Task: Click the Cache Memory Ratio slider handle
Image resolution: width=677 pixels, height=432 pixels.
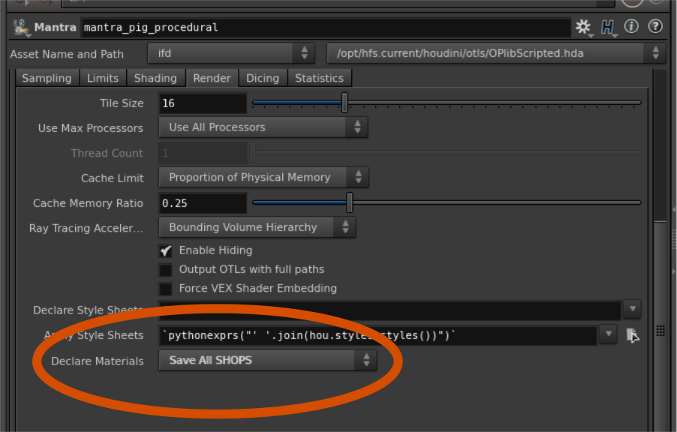Action: (x=349, y=203)
